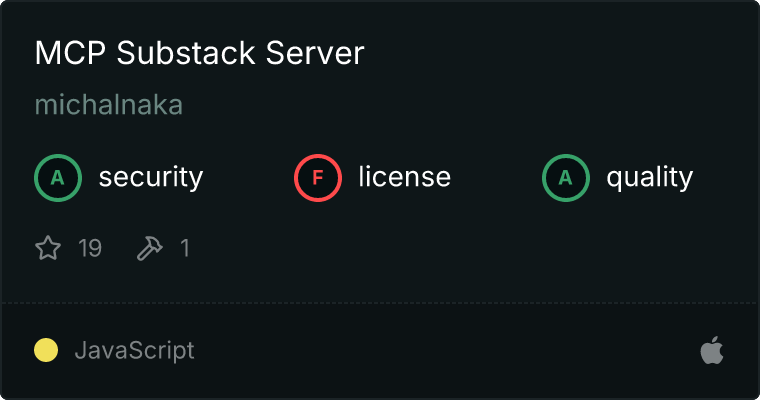Click the Apple logo platform icon
Image resolution: width=760 pixels, height=400 pixels.
[711, 351]
